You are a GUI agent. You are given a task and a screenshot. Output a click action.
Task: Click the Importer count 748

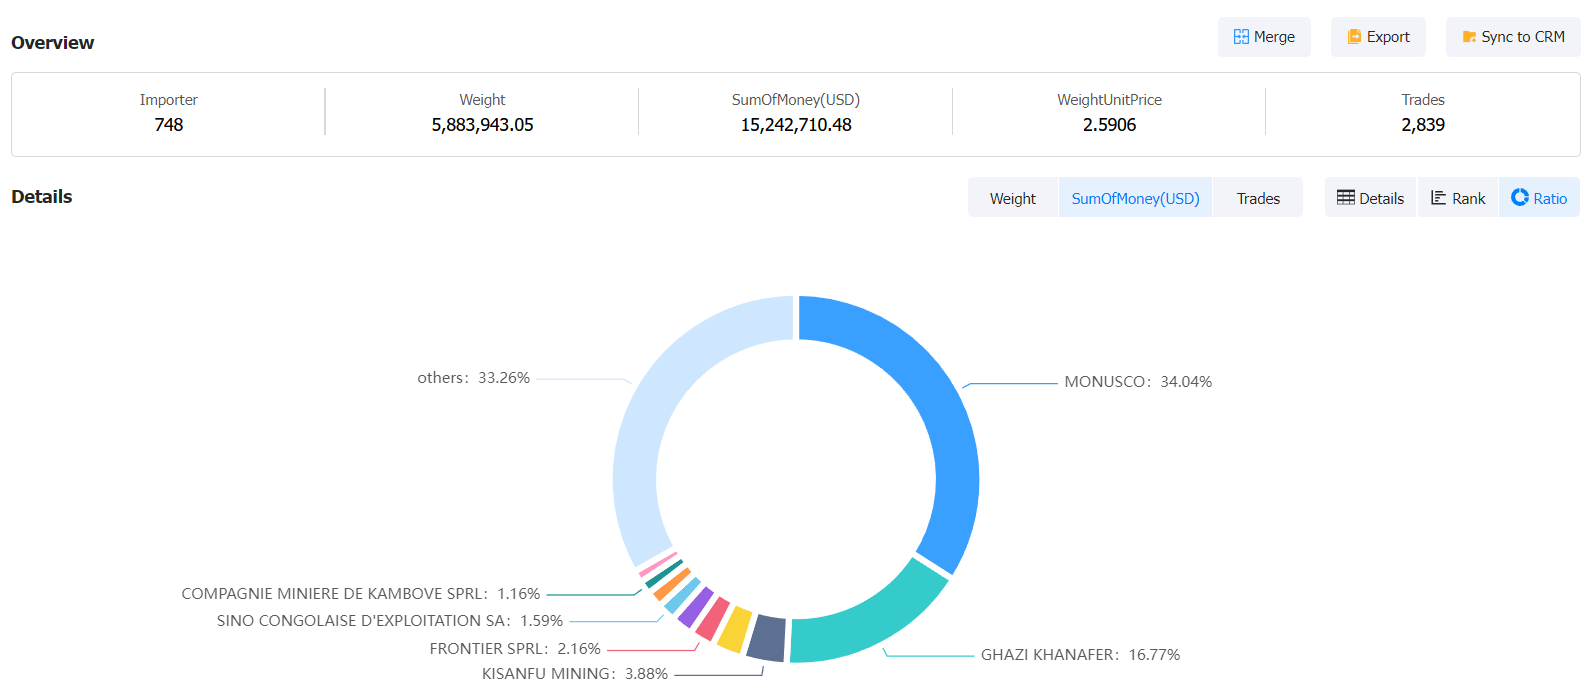click(169, 125)
